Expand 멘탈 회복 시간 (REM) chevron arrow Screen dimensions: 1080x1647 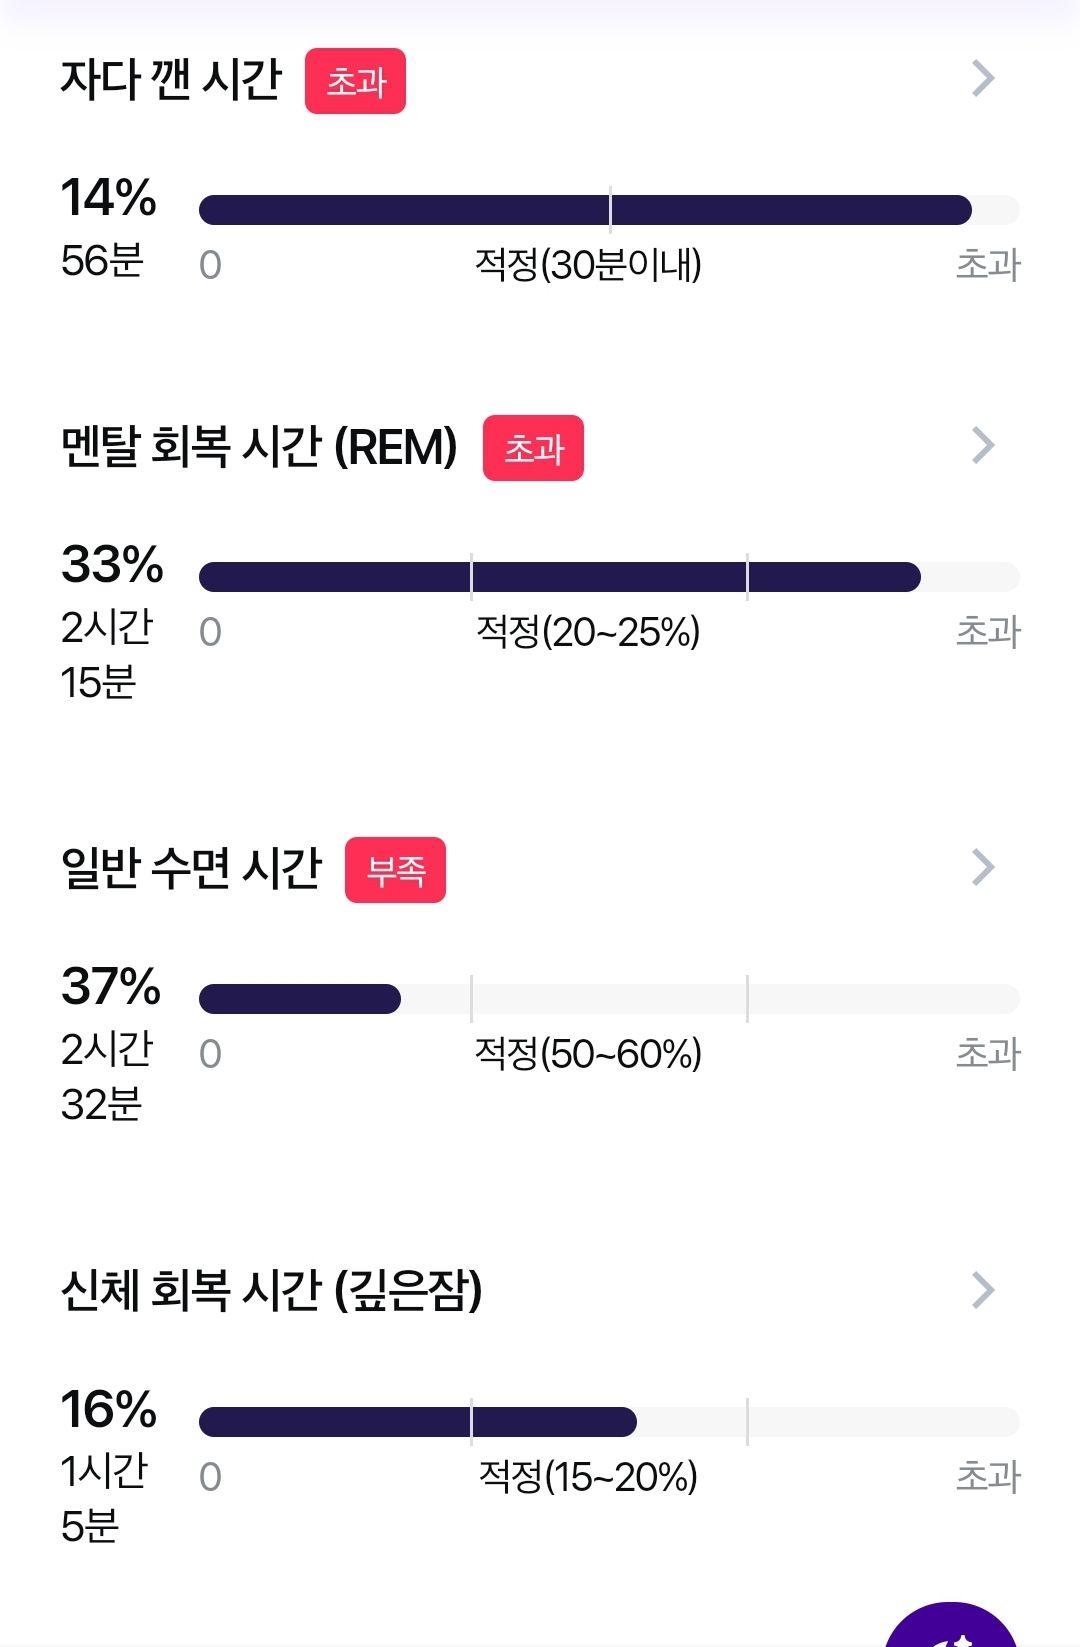point(984,445)
